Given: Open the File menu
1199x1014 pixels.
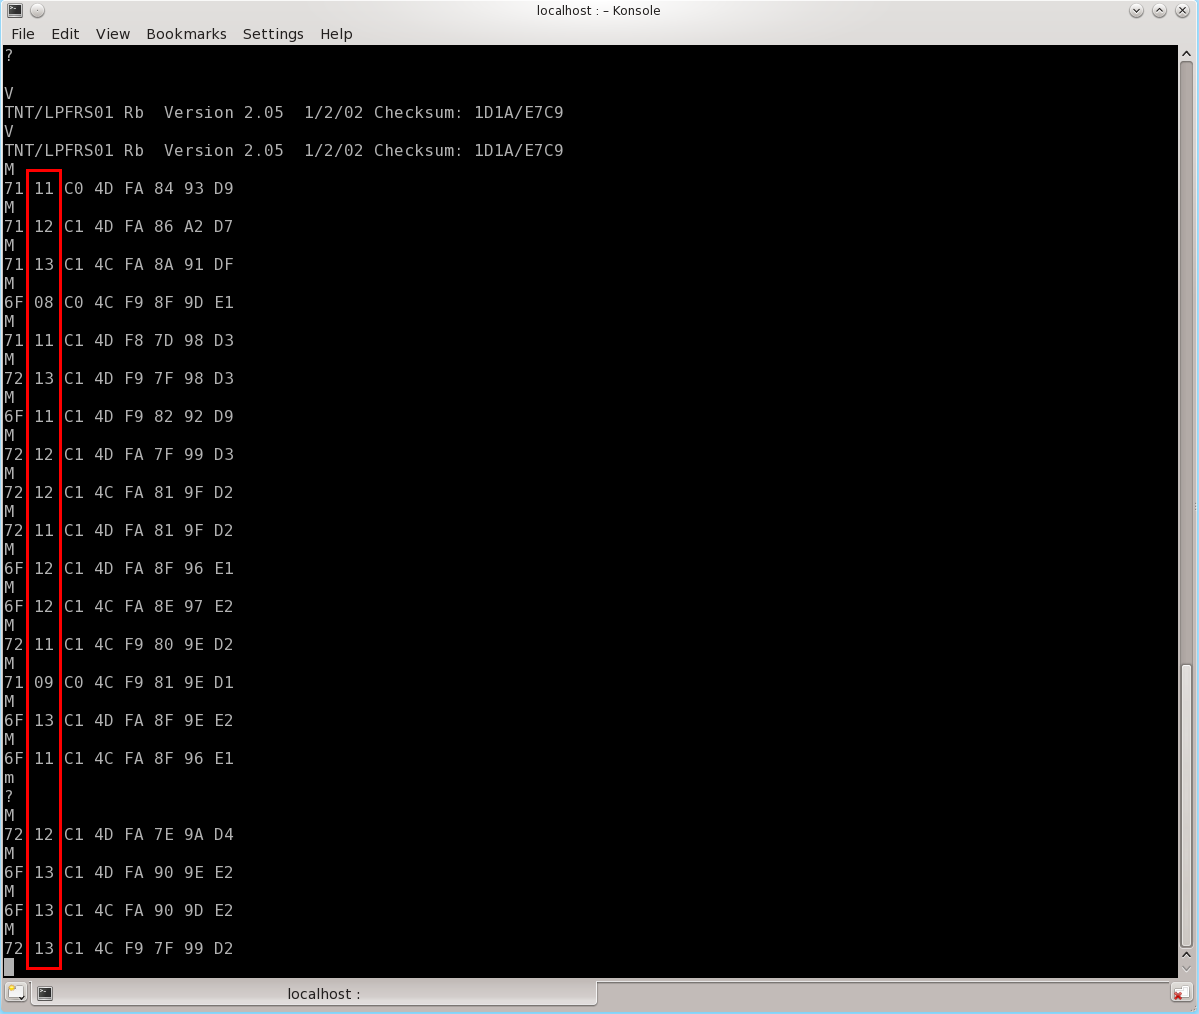Looking at the screenshot, I should pyautogui.click(x=23, y=34).
